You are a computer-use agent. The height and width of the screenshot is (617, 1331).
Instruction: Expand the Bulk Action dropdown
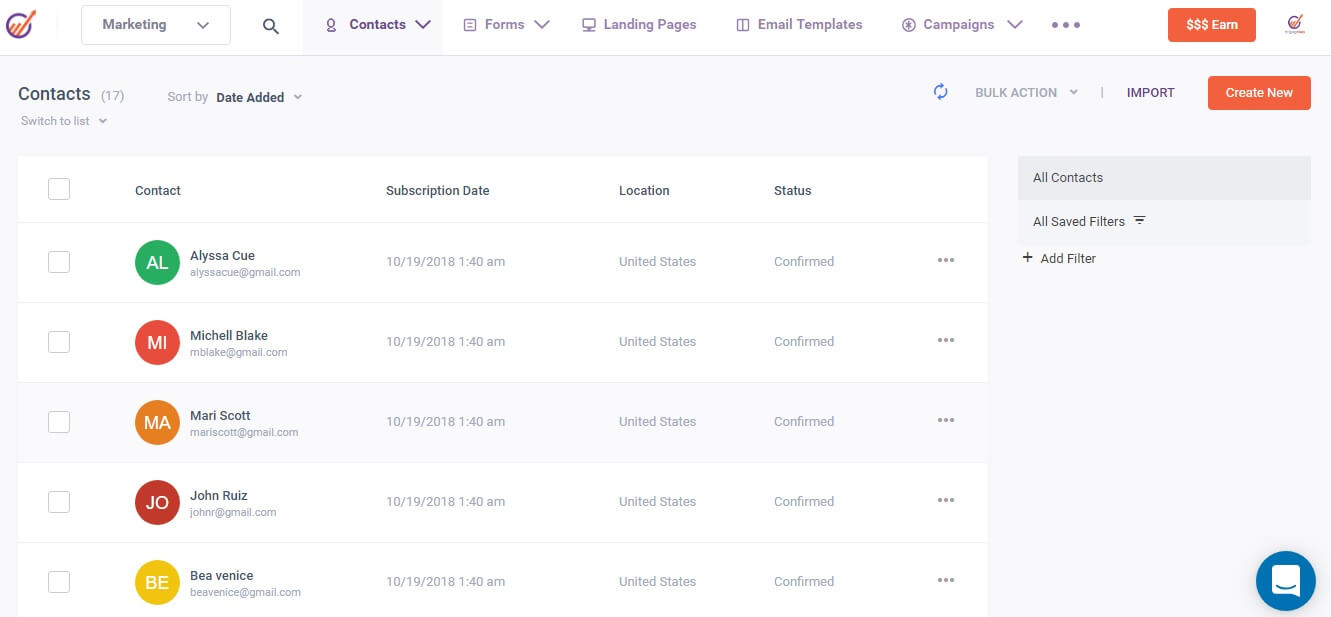[x=1025, y=92]
